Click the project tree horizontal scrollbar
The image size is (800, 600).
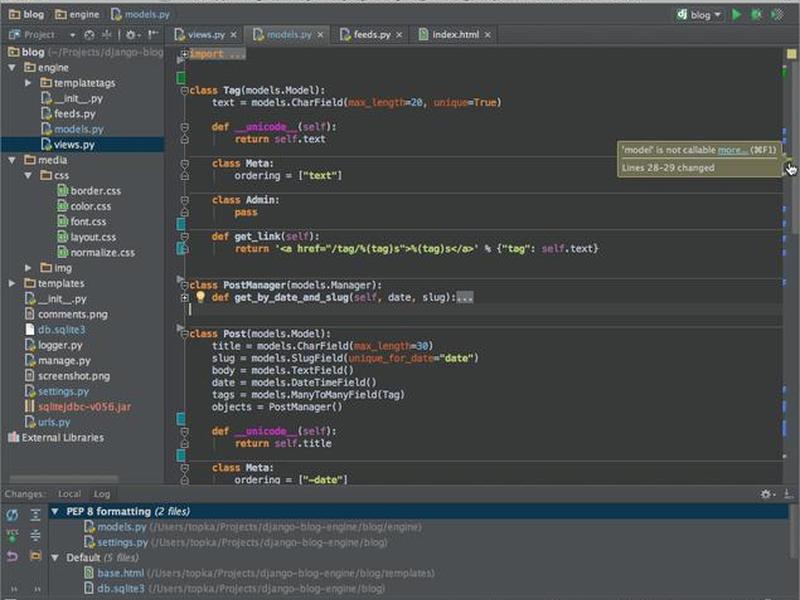pyautogui.click(x=64, y=479)
